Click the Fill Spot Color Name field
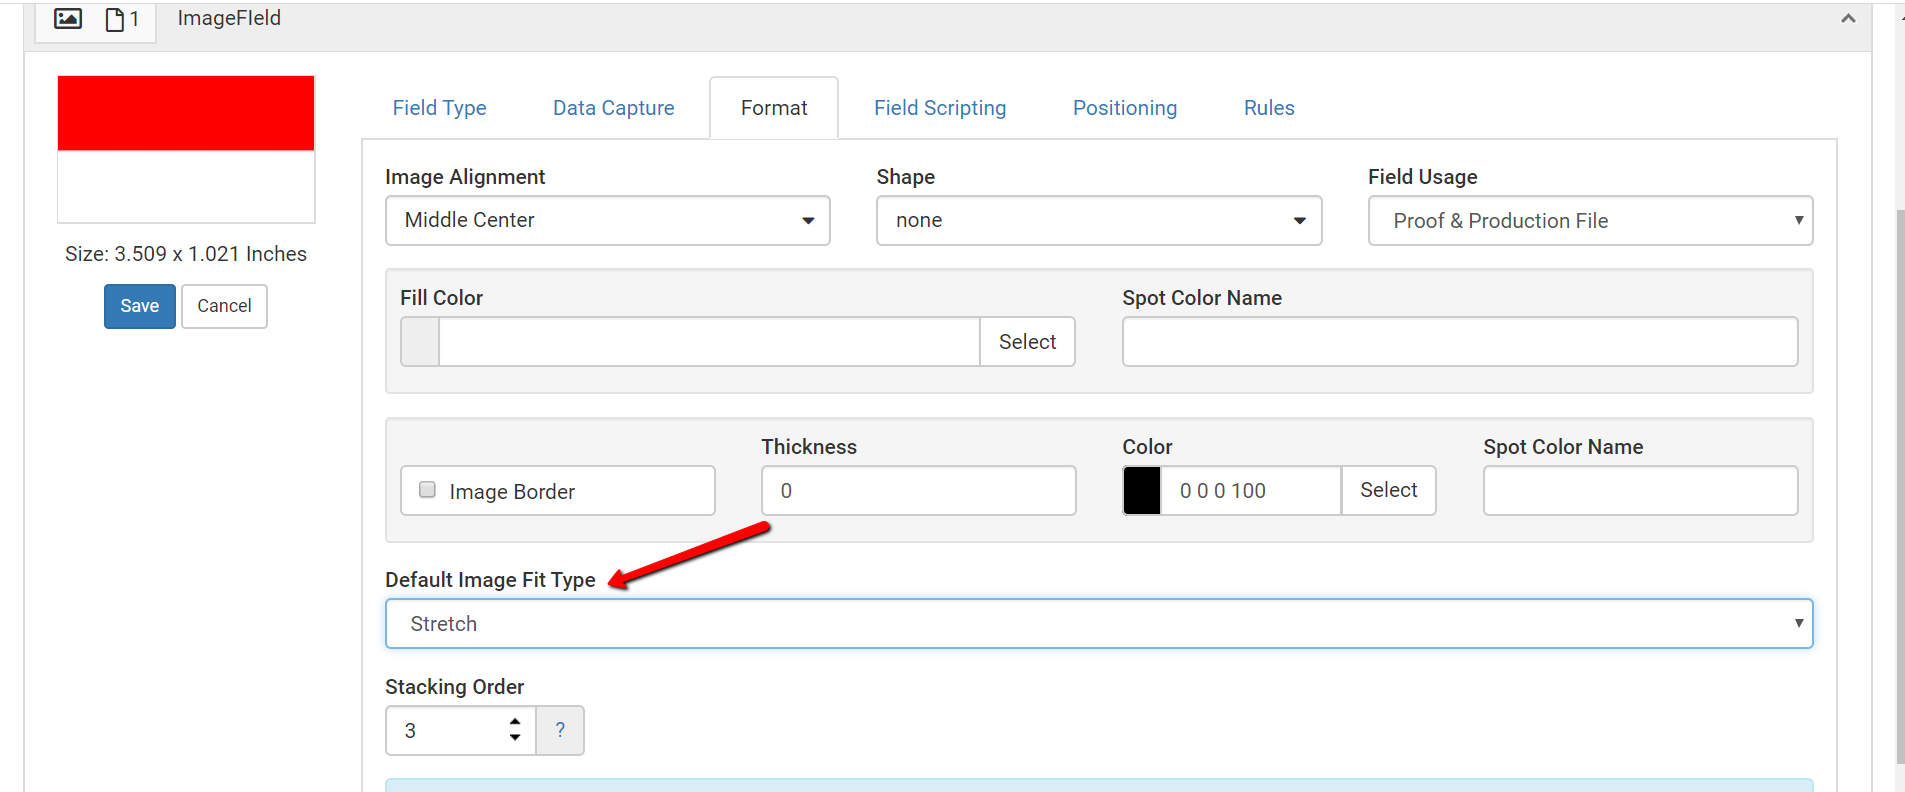1905x792 pixels. pos(1460,342)
